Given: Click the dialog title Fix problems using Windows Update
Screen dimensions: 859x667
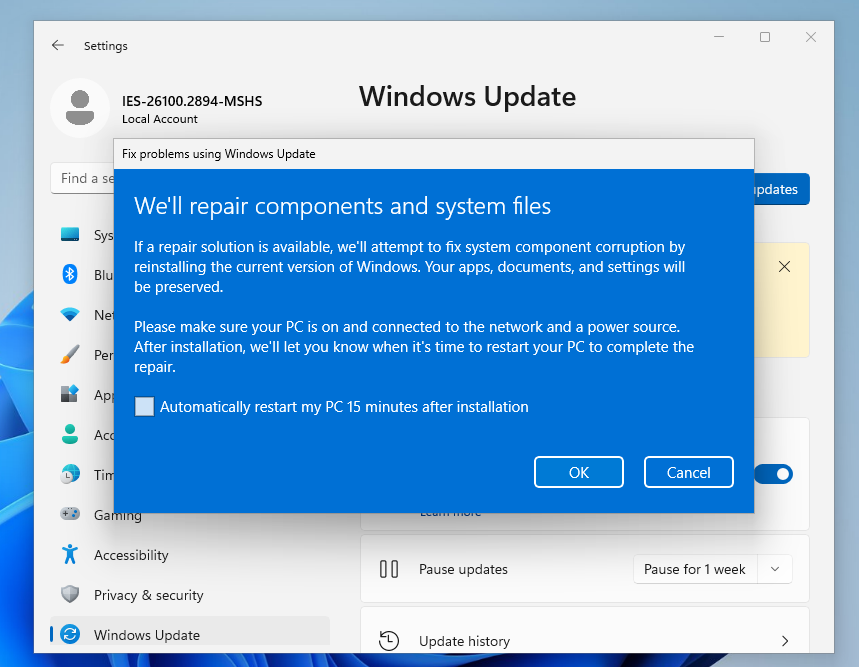Looking at the screenshot, I should [x=219, y=154].
